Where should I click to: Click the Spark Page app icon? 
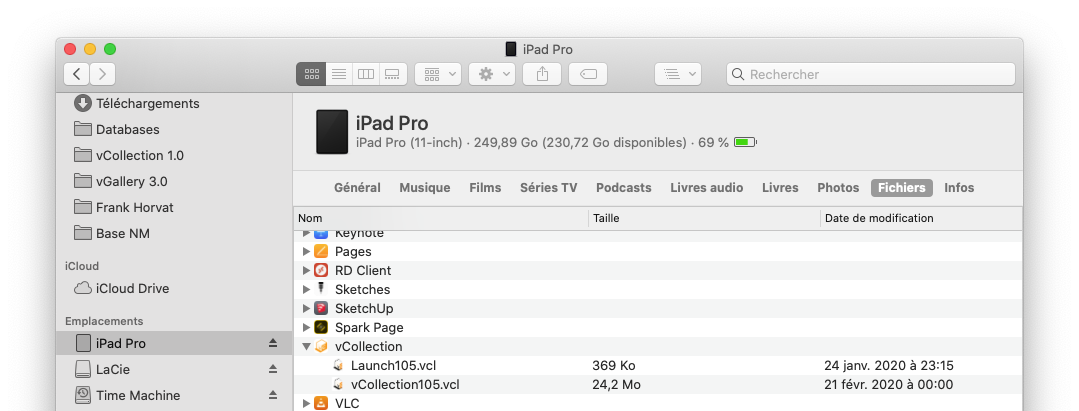pos(321,327)
